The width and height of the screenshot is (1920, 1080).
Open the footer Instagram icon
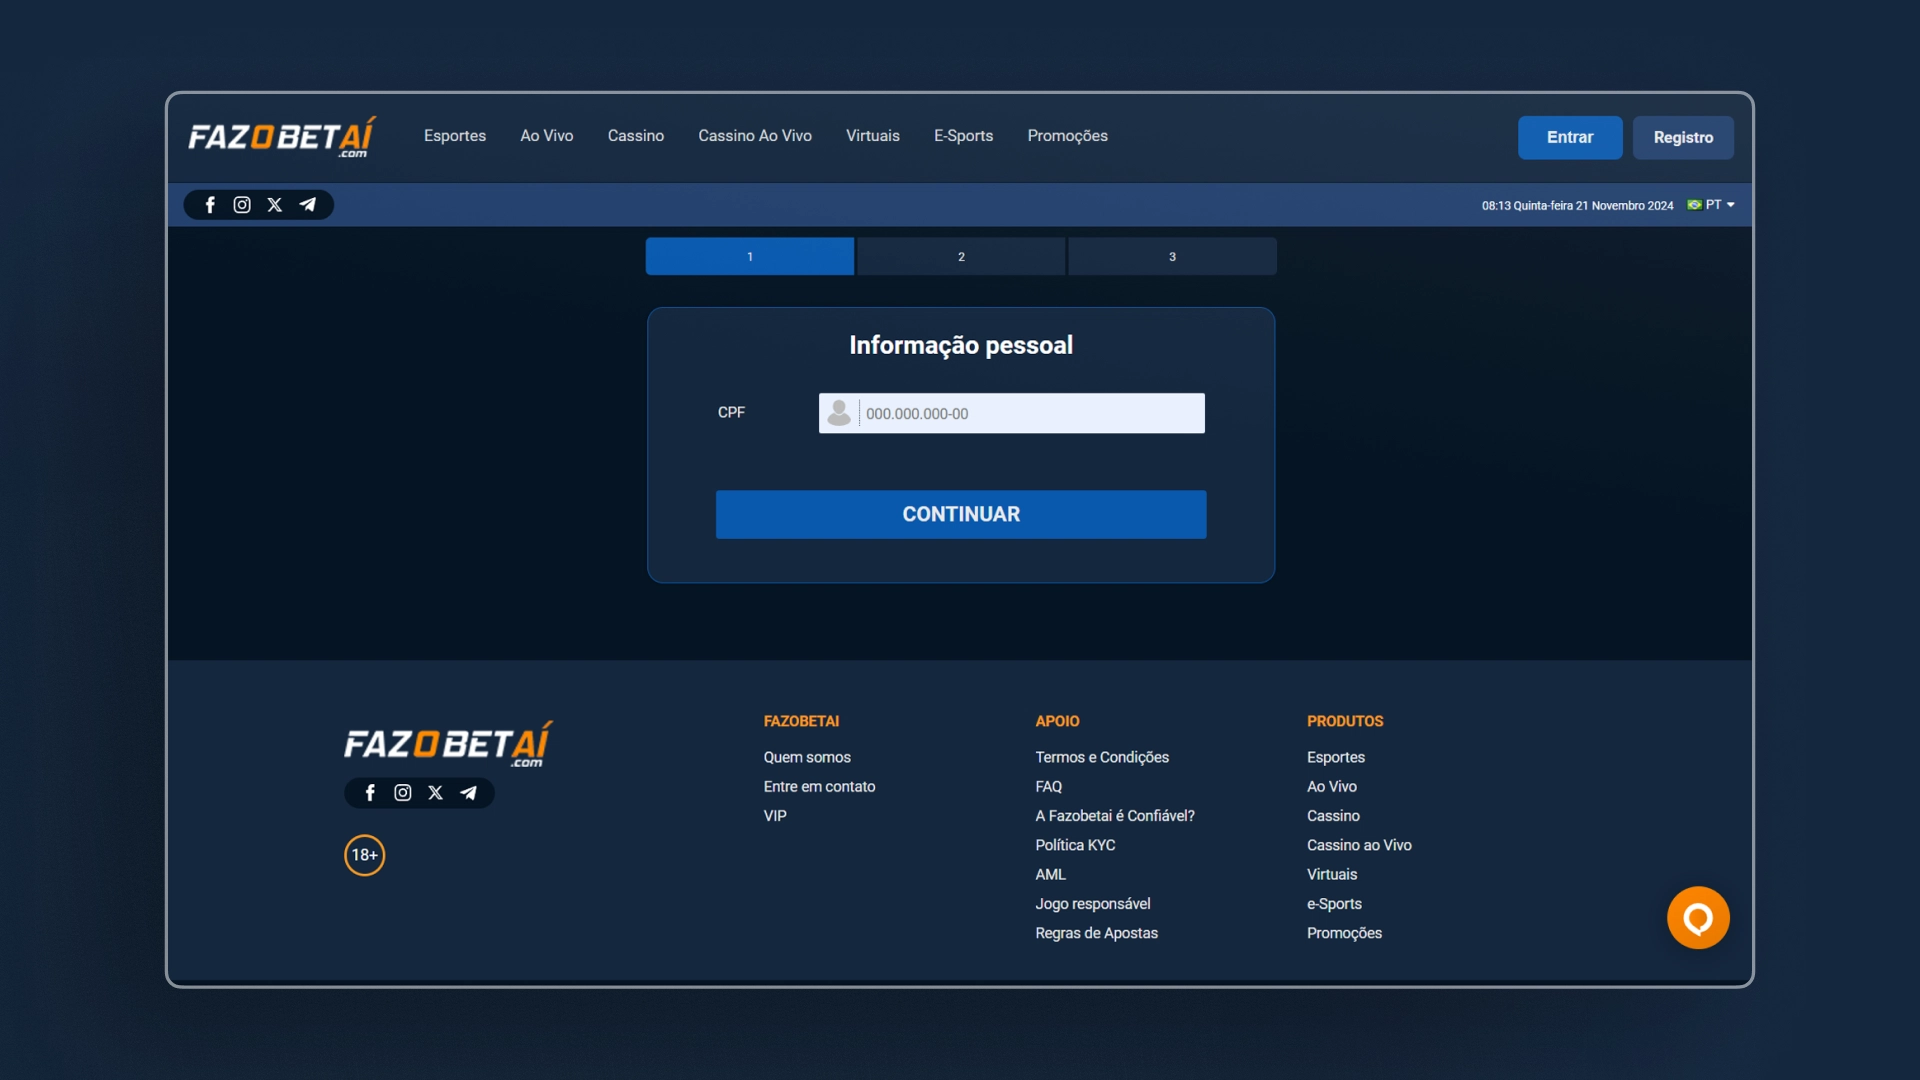tap(403, 793)
